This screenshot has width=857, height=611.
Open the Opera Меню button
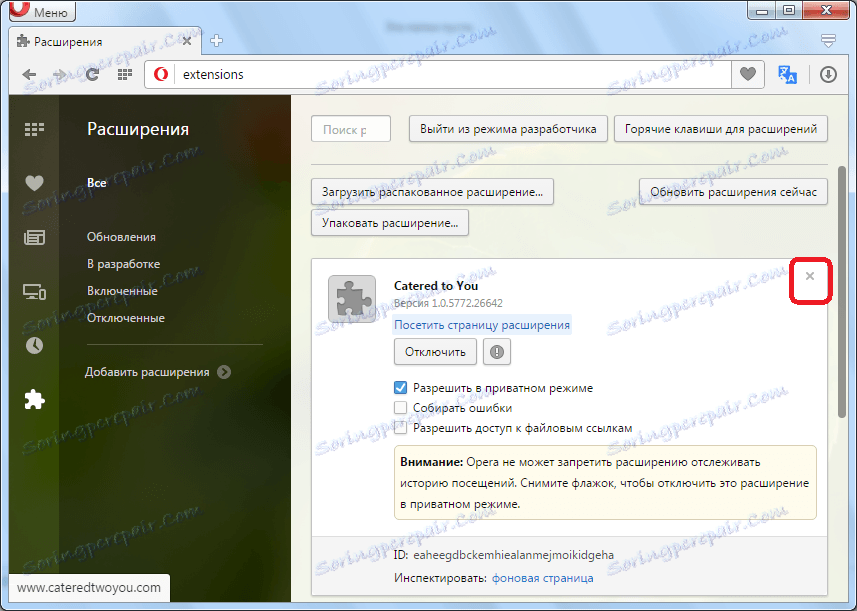point(43,10)
